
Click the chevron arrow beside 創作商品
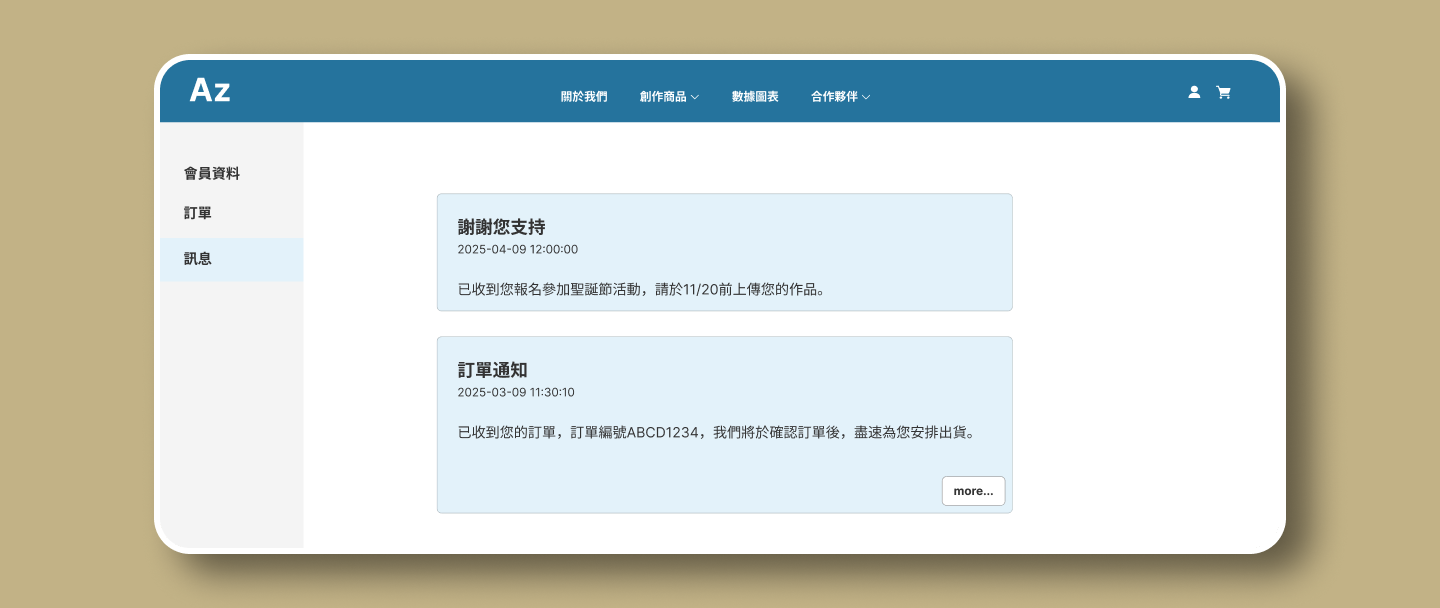tap(695, 97)
